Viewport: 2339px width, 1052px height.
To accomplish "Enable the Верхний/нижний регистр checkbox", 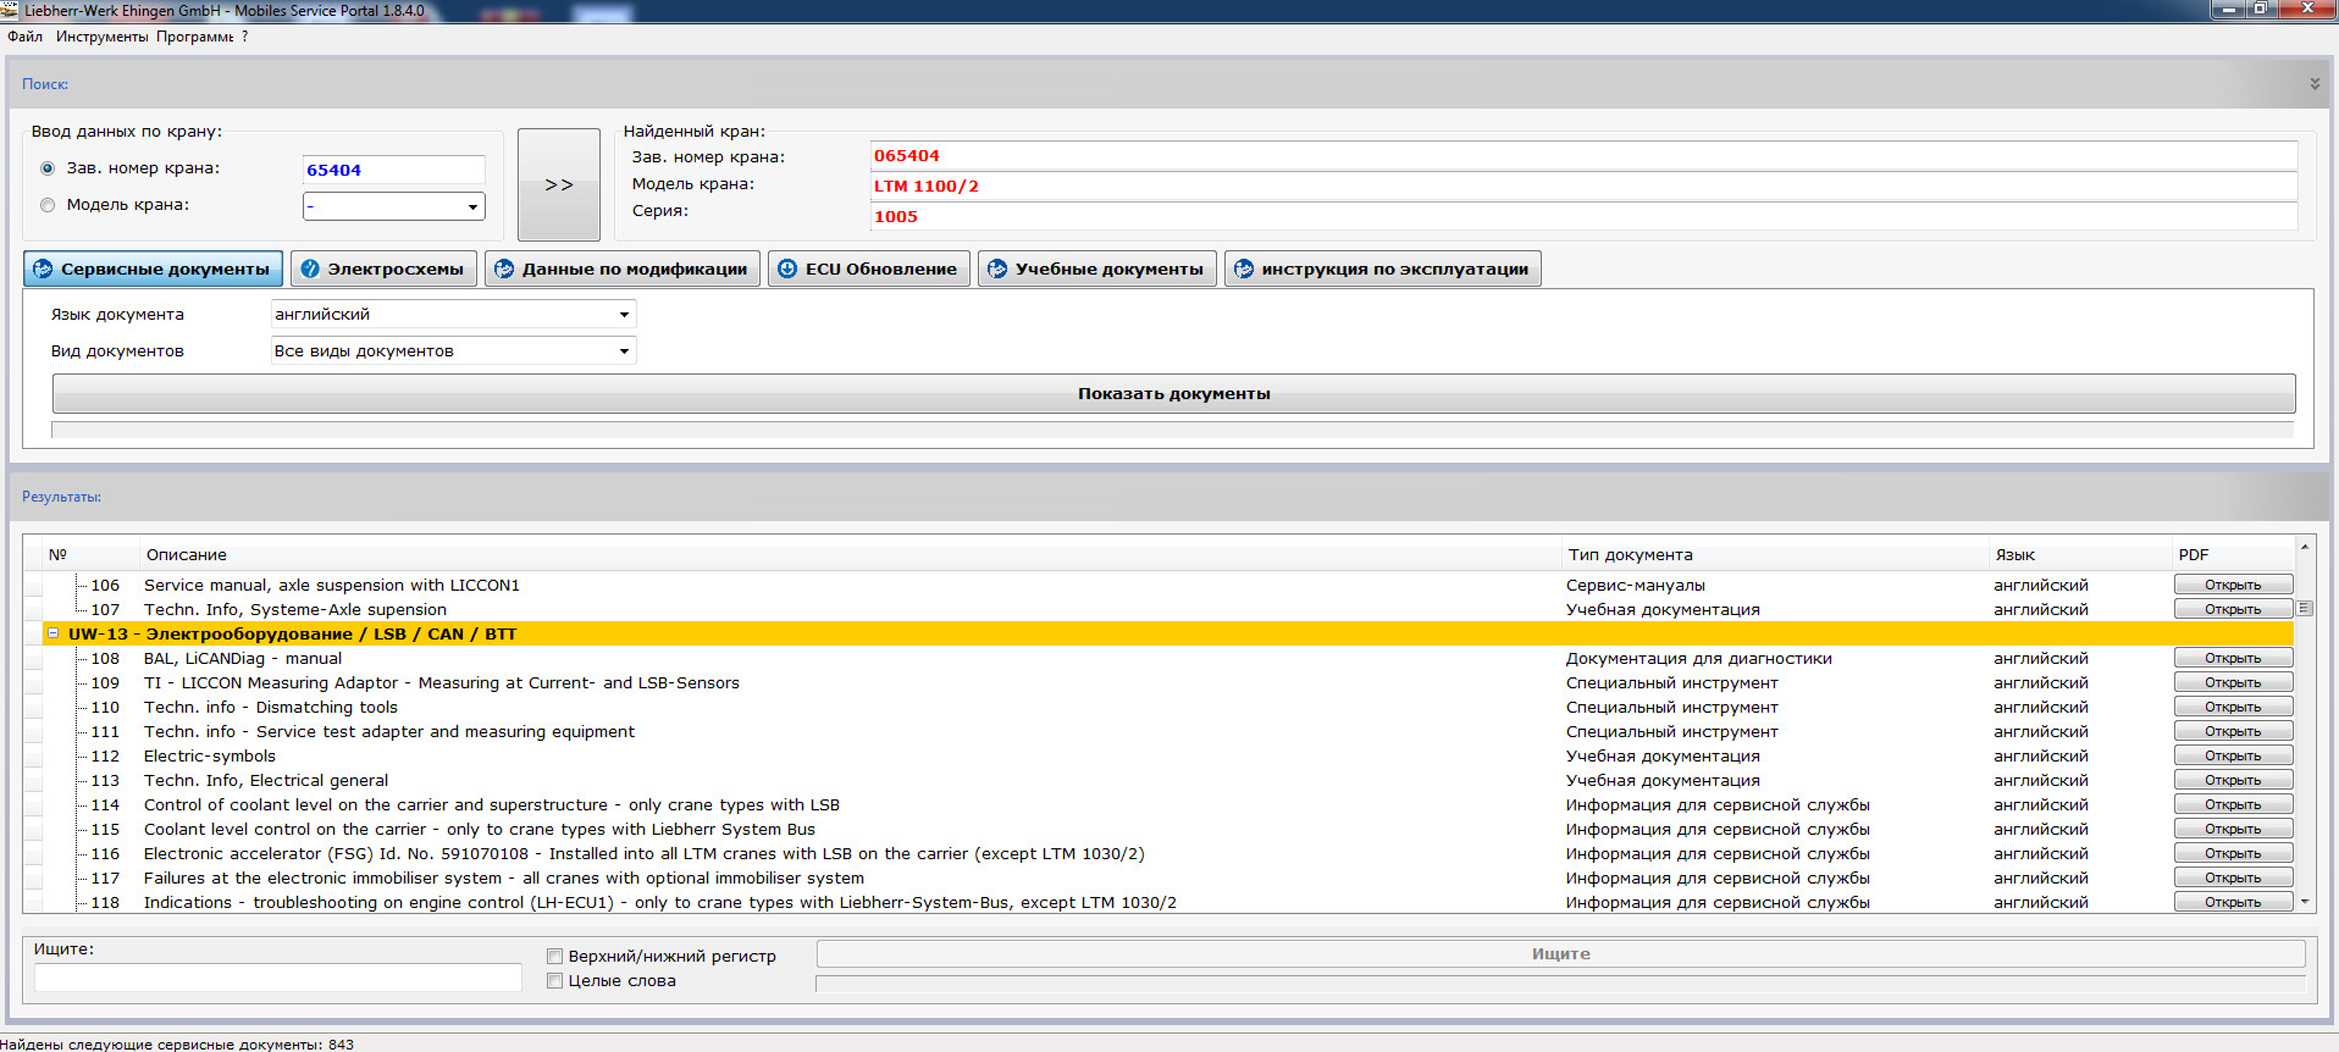I will [x=555, y=956].
